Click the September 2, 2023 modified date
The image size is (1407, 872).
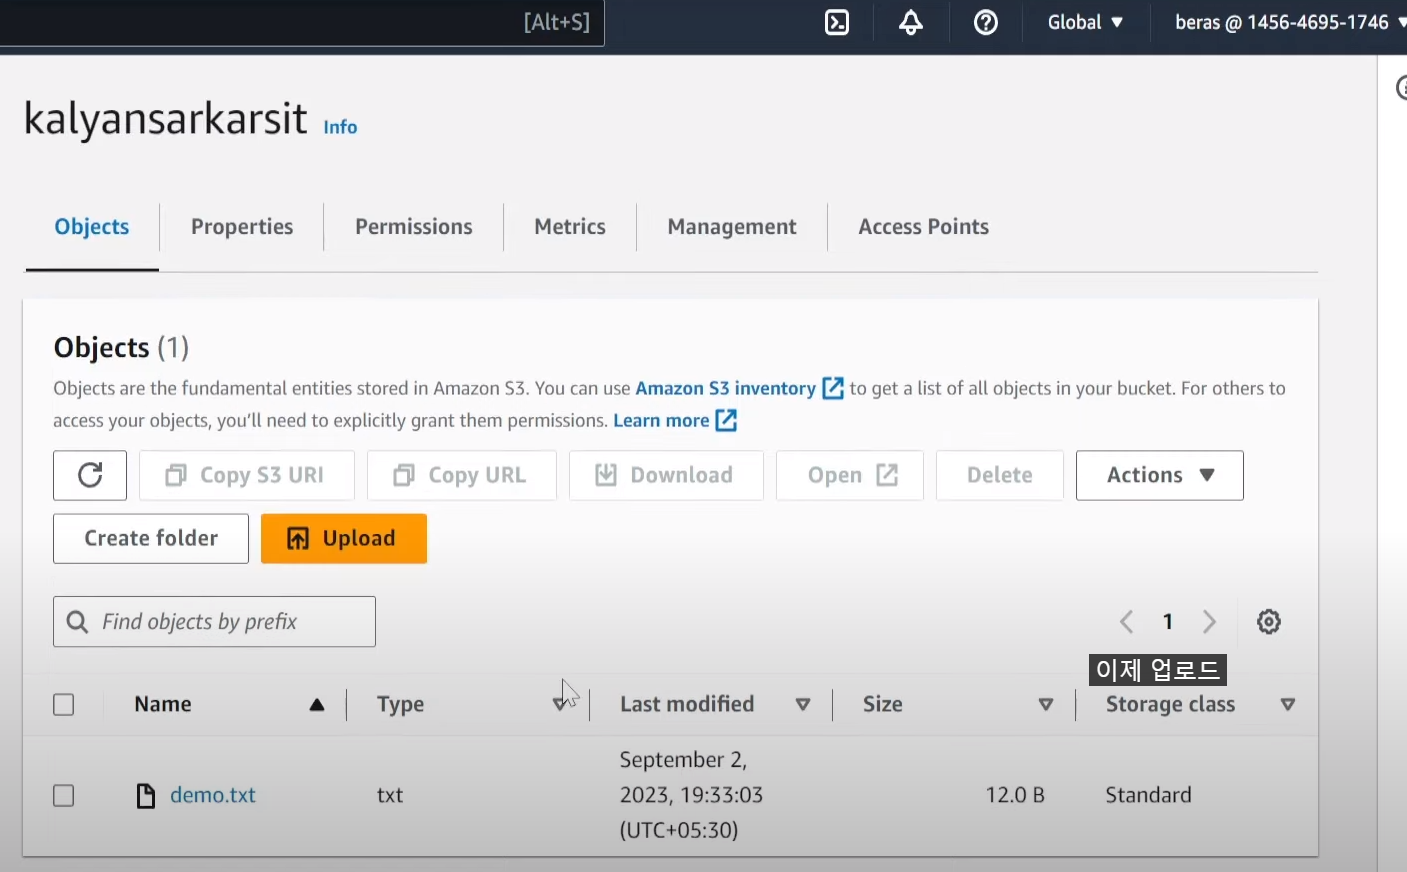click(x=691, y=795)
